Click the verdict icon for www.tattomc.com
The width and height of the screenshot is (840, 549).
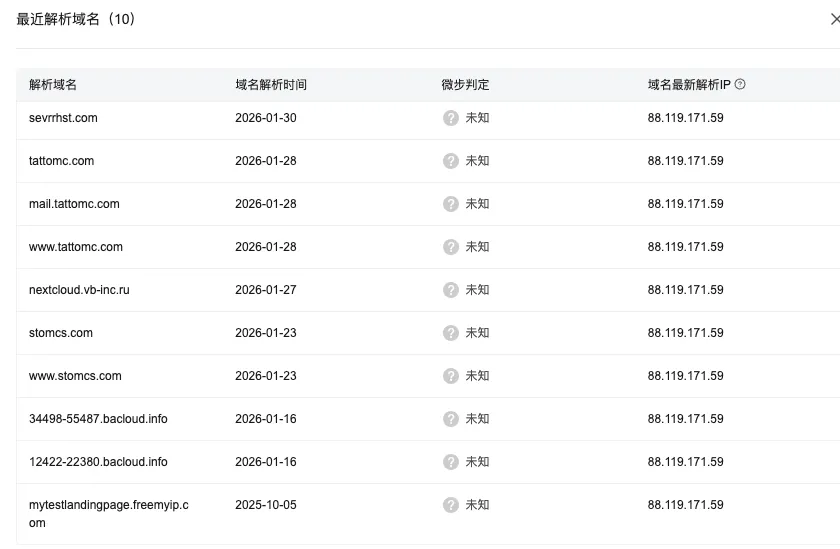tap(451, 247)
